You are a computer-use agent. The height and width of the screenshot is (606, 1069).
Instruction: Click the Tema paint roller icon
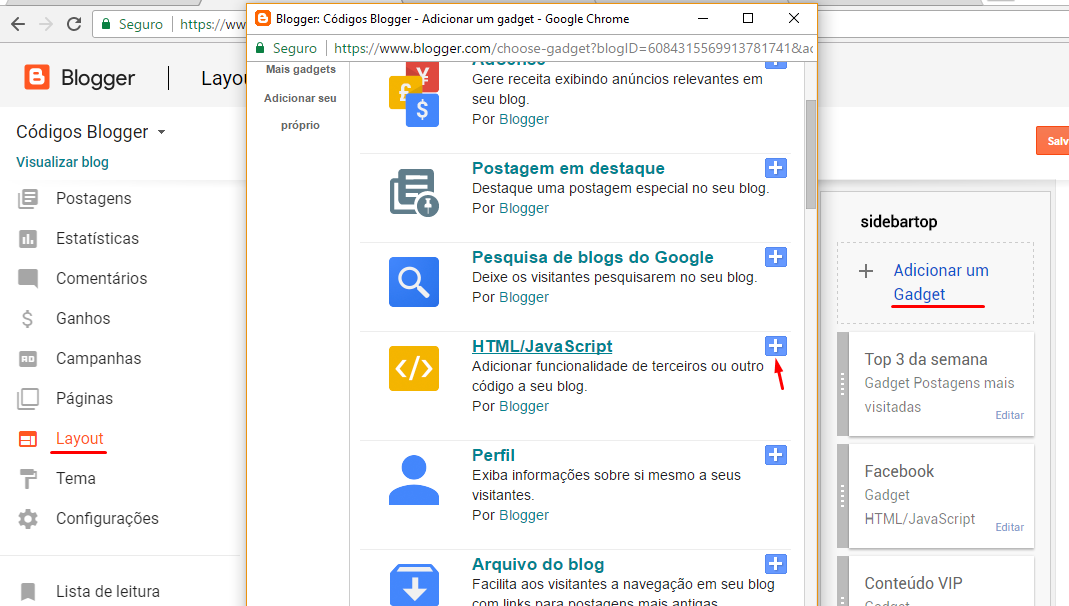pyautogui.click(x=28, y=479)
